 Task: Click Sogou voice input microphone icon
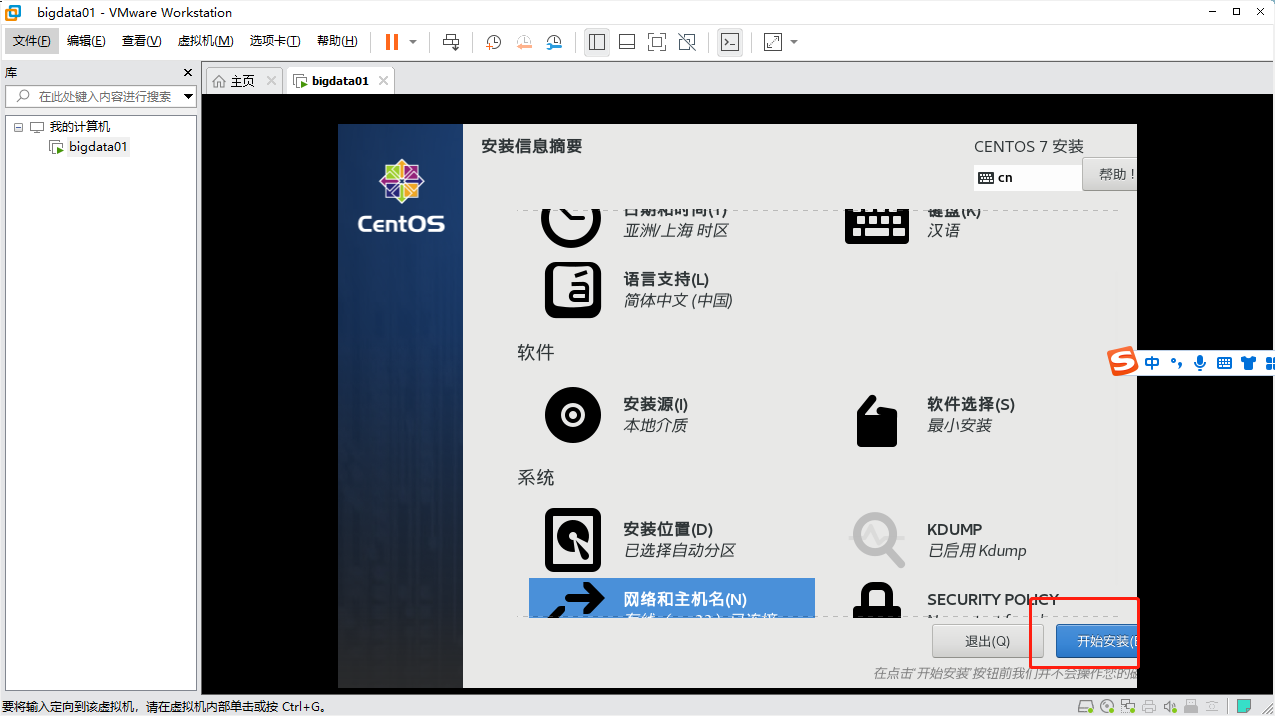(1200, 363)
